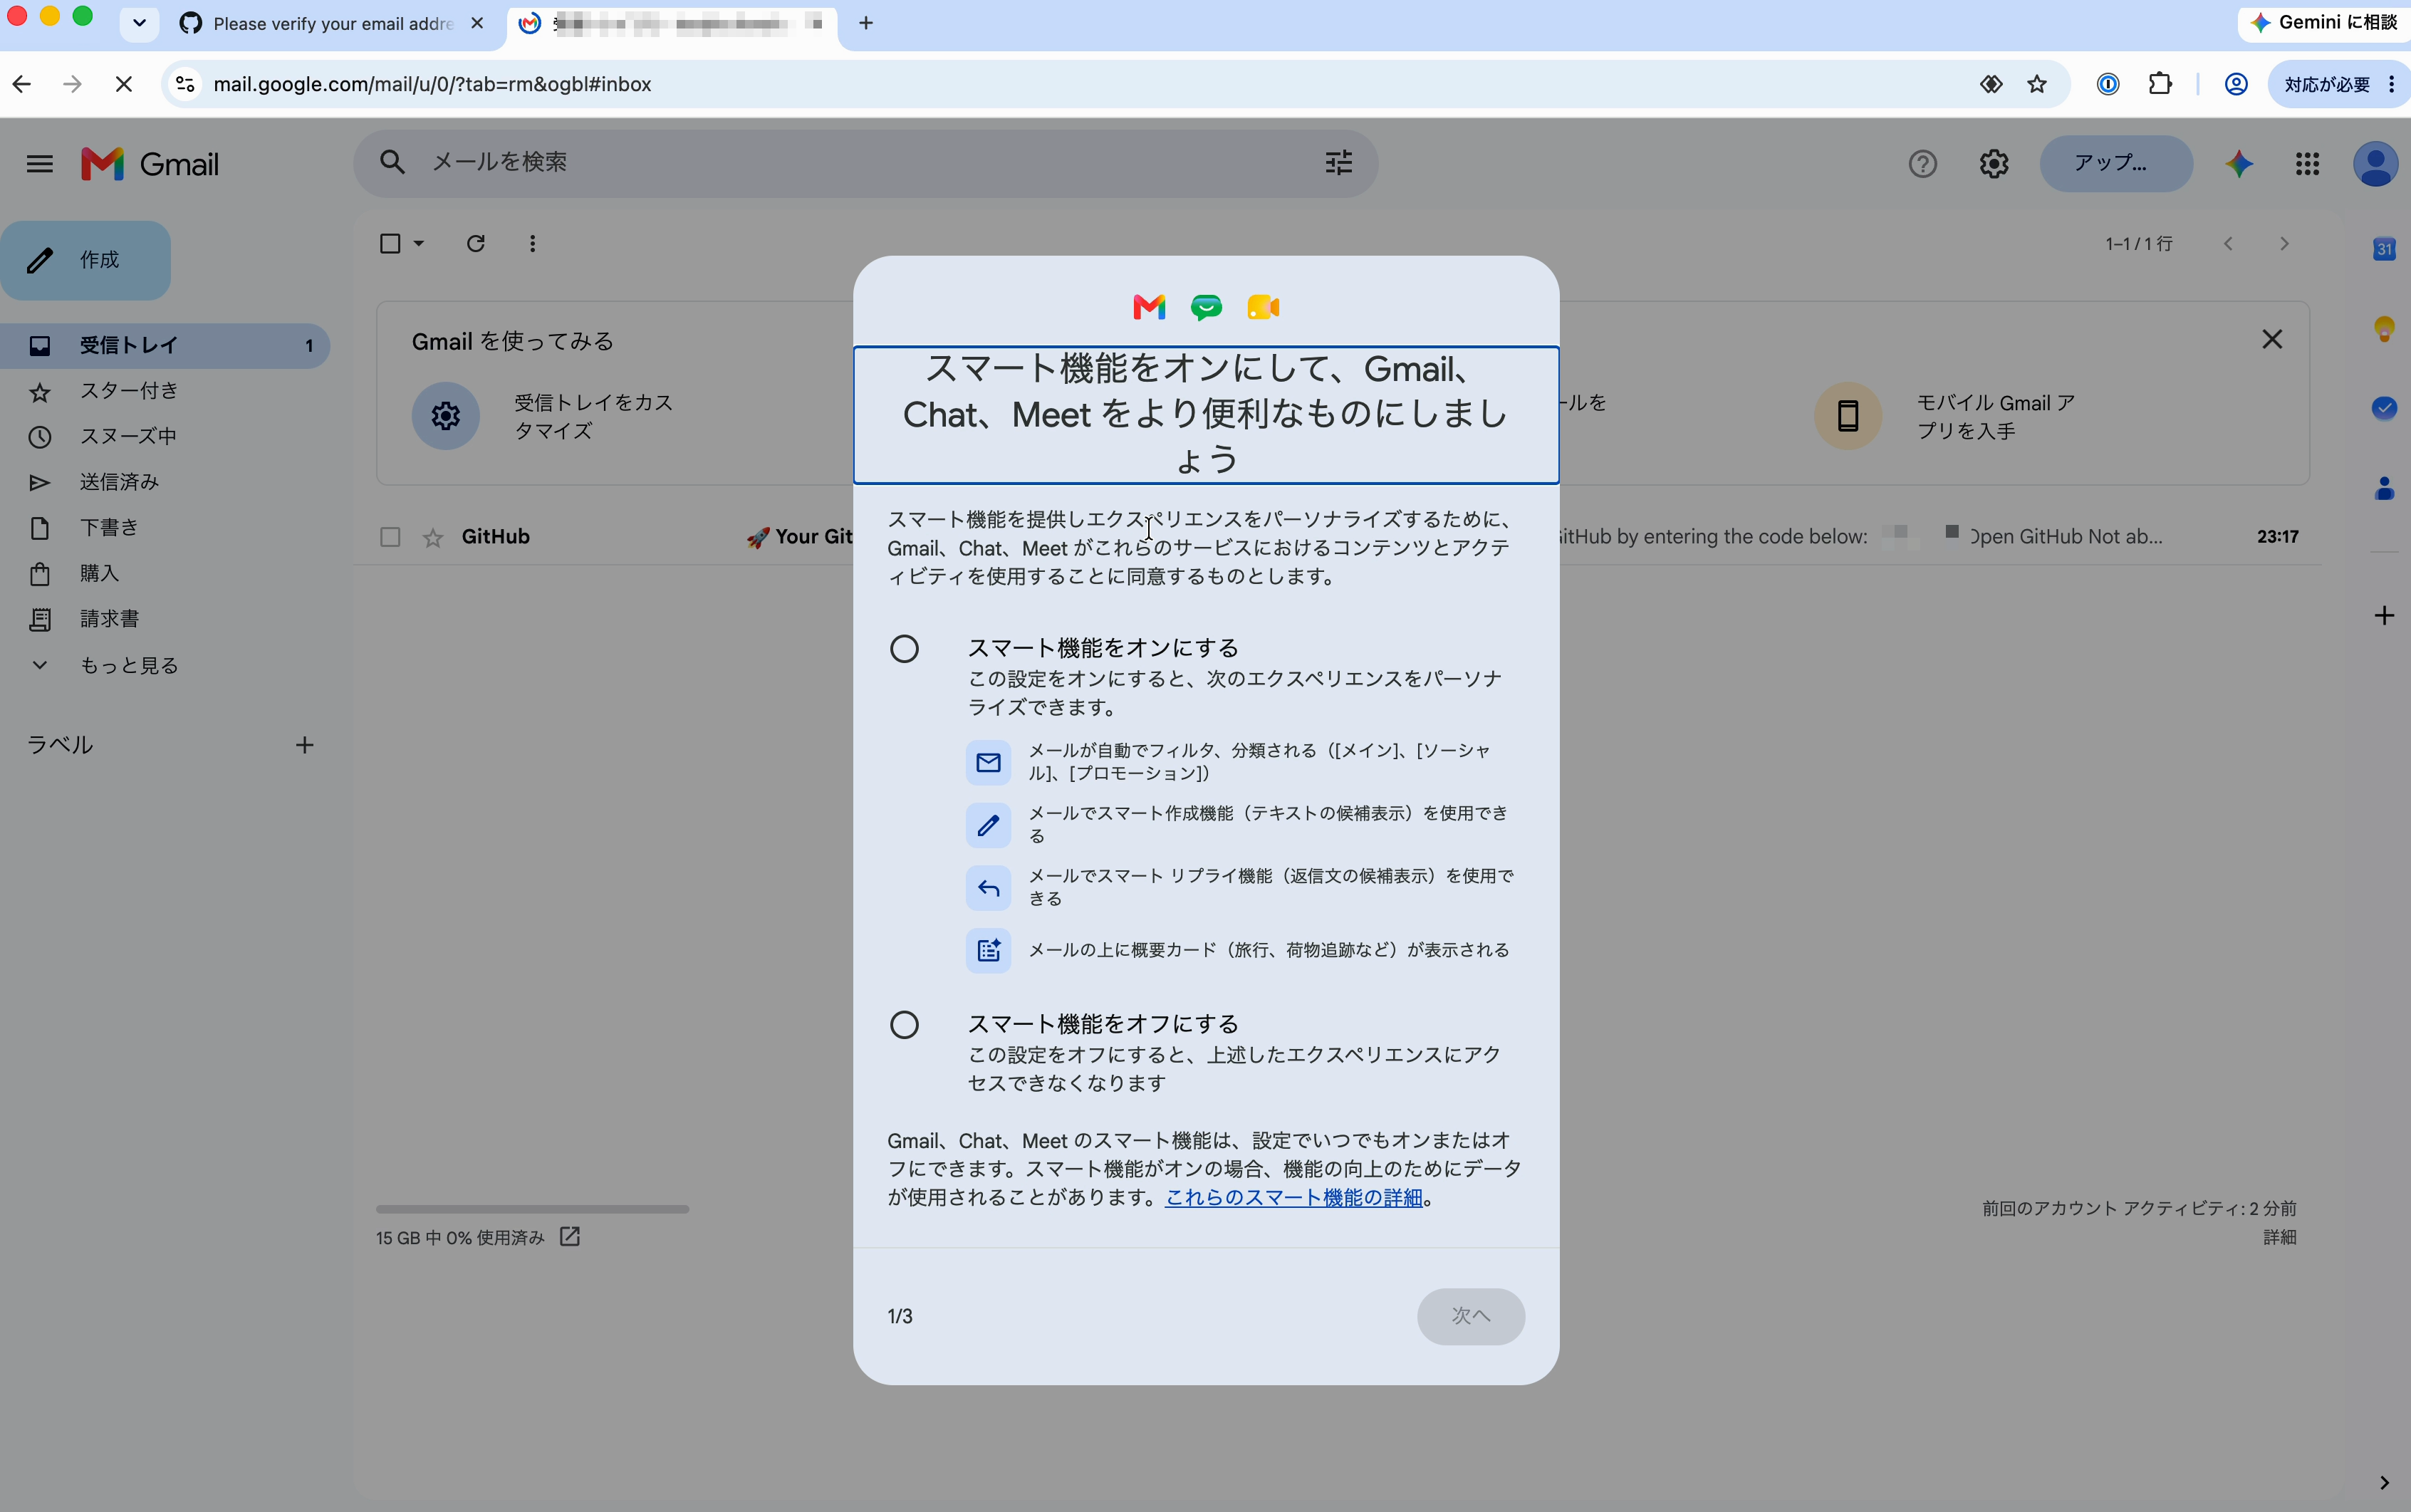This screenshot has width=2411, height=1512.
Task: Close the Gmail を使ってみる card
Action: coord(2271,340)
